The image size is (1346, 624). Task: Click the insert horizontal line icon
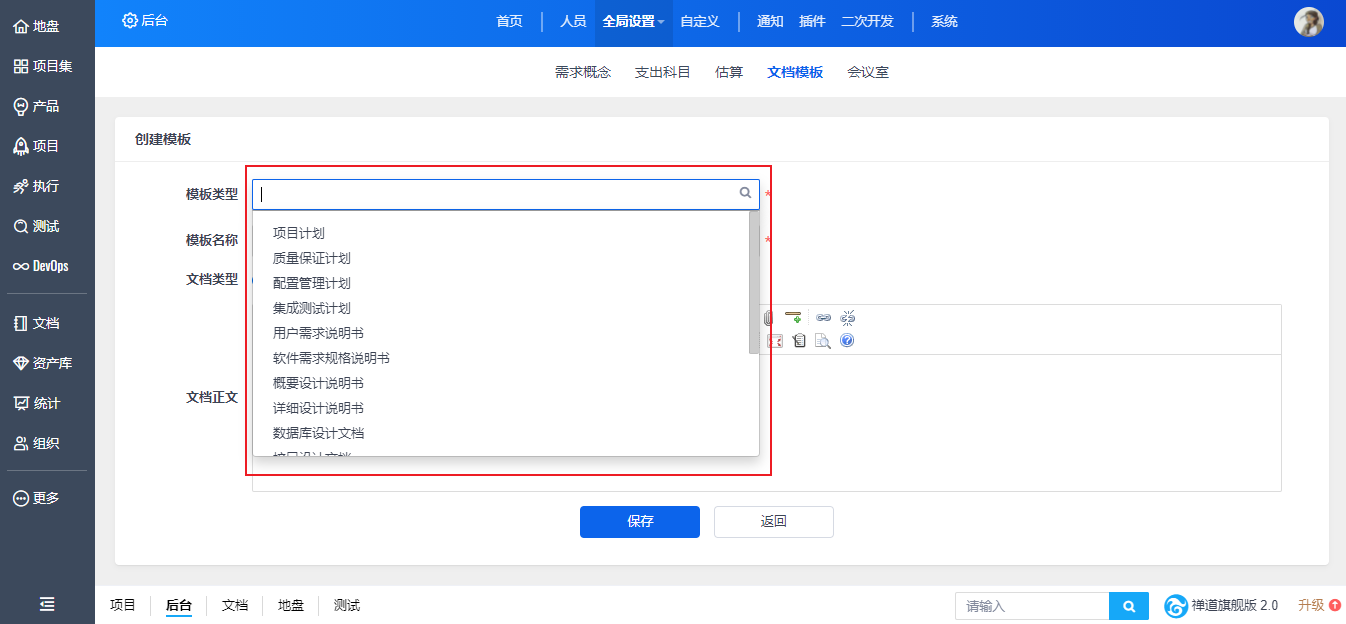click(793, 318)
